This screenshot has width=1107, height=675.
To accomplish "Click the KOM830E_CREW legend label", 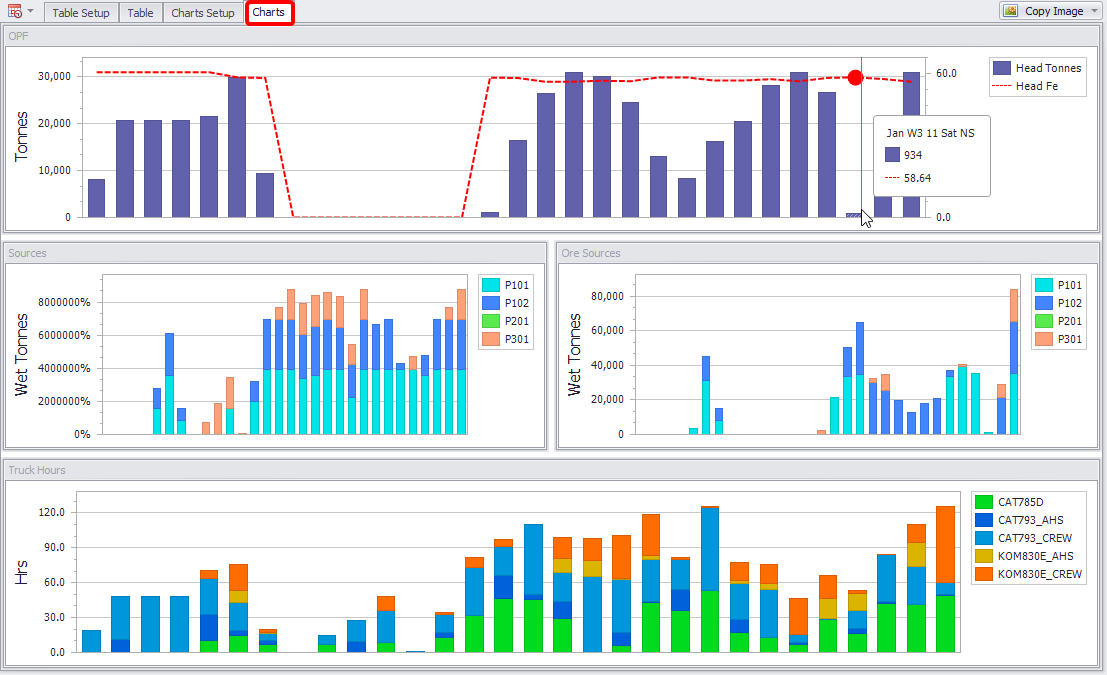I will point(1039,574).
